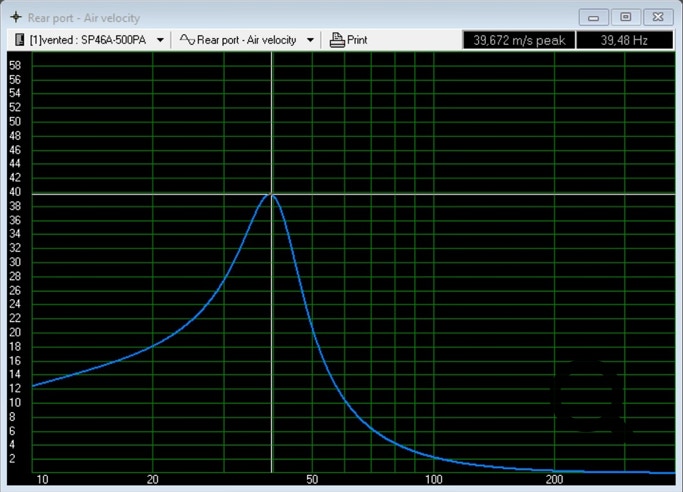Click the window title Rear port - Air velocity
The width and height of the screenshot is (683, 492).
tap(84, 17)
